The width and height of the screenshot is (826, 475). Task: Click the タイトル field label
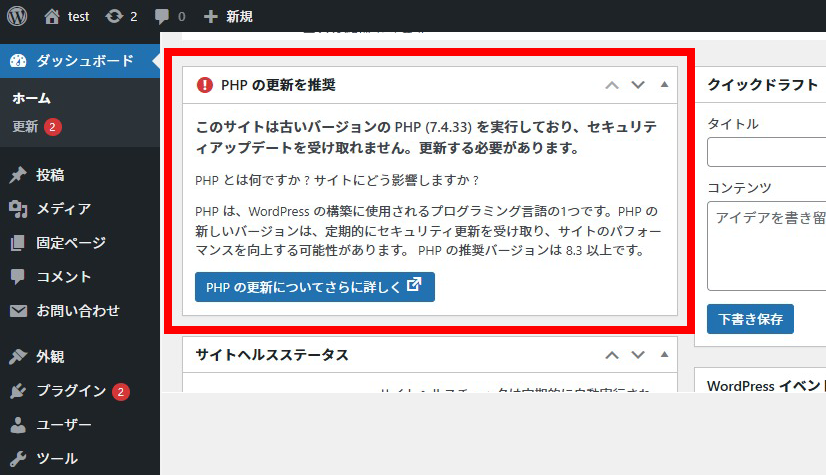coord(733,124)
